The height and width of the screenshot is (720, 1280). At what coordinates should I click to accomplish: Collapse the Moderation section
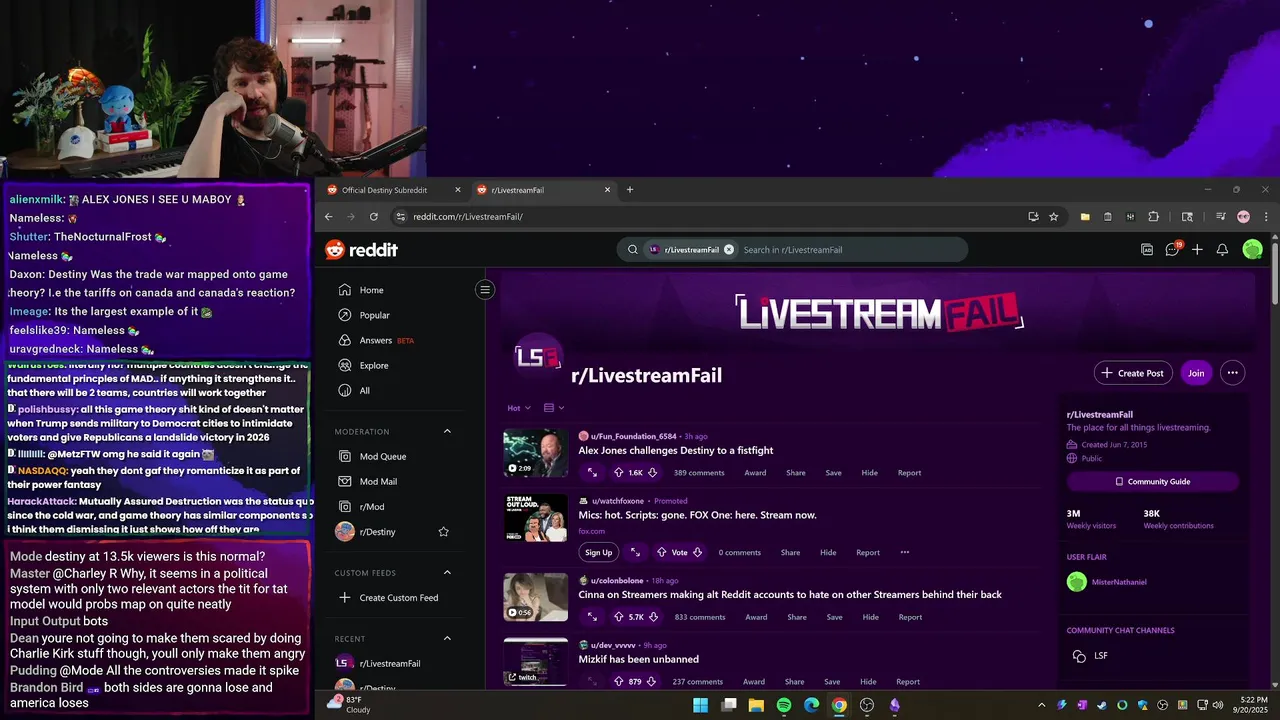point(447,431)
